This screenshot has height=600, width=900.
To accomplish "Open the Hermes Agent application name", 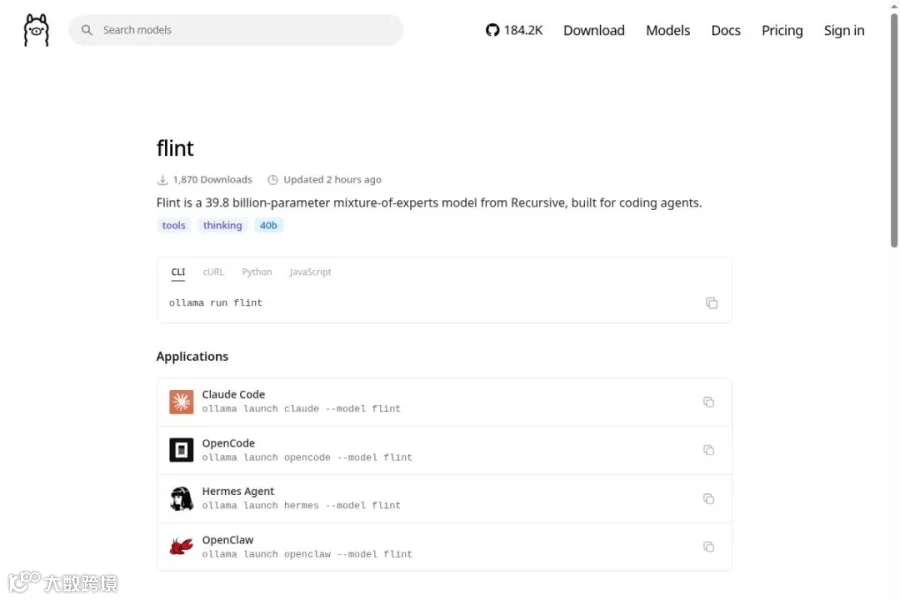I will click(238, 491).
